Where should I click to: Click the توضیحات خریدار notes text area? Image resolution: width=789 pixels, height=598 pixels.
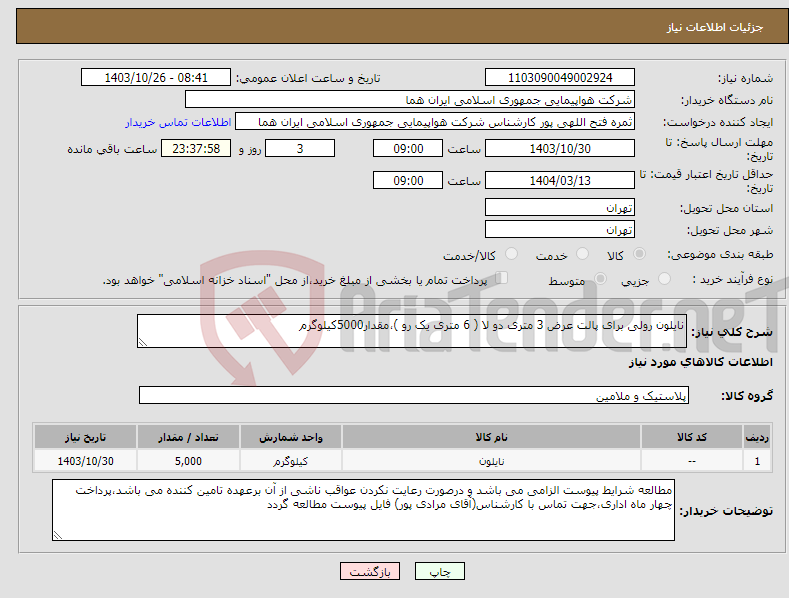tap(363, 510)
